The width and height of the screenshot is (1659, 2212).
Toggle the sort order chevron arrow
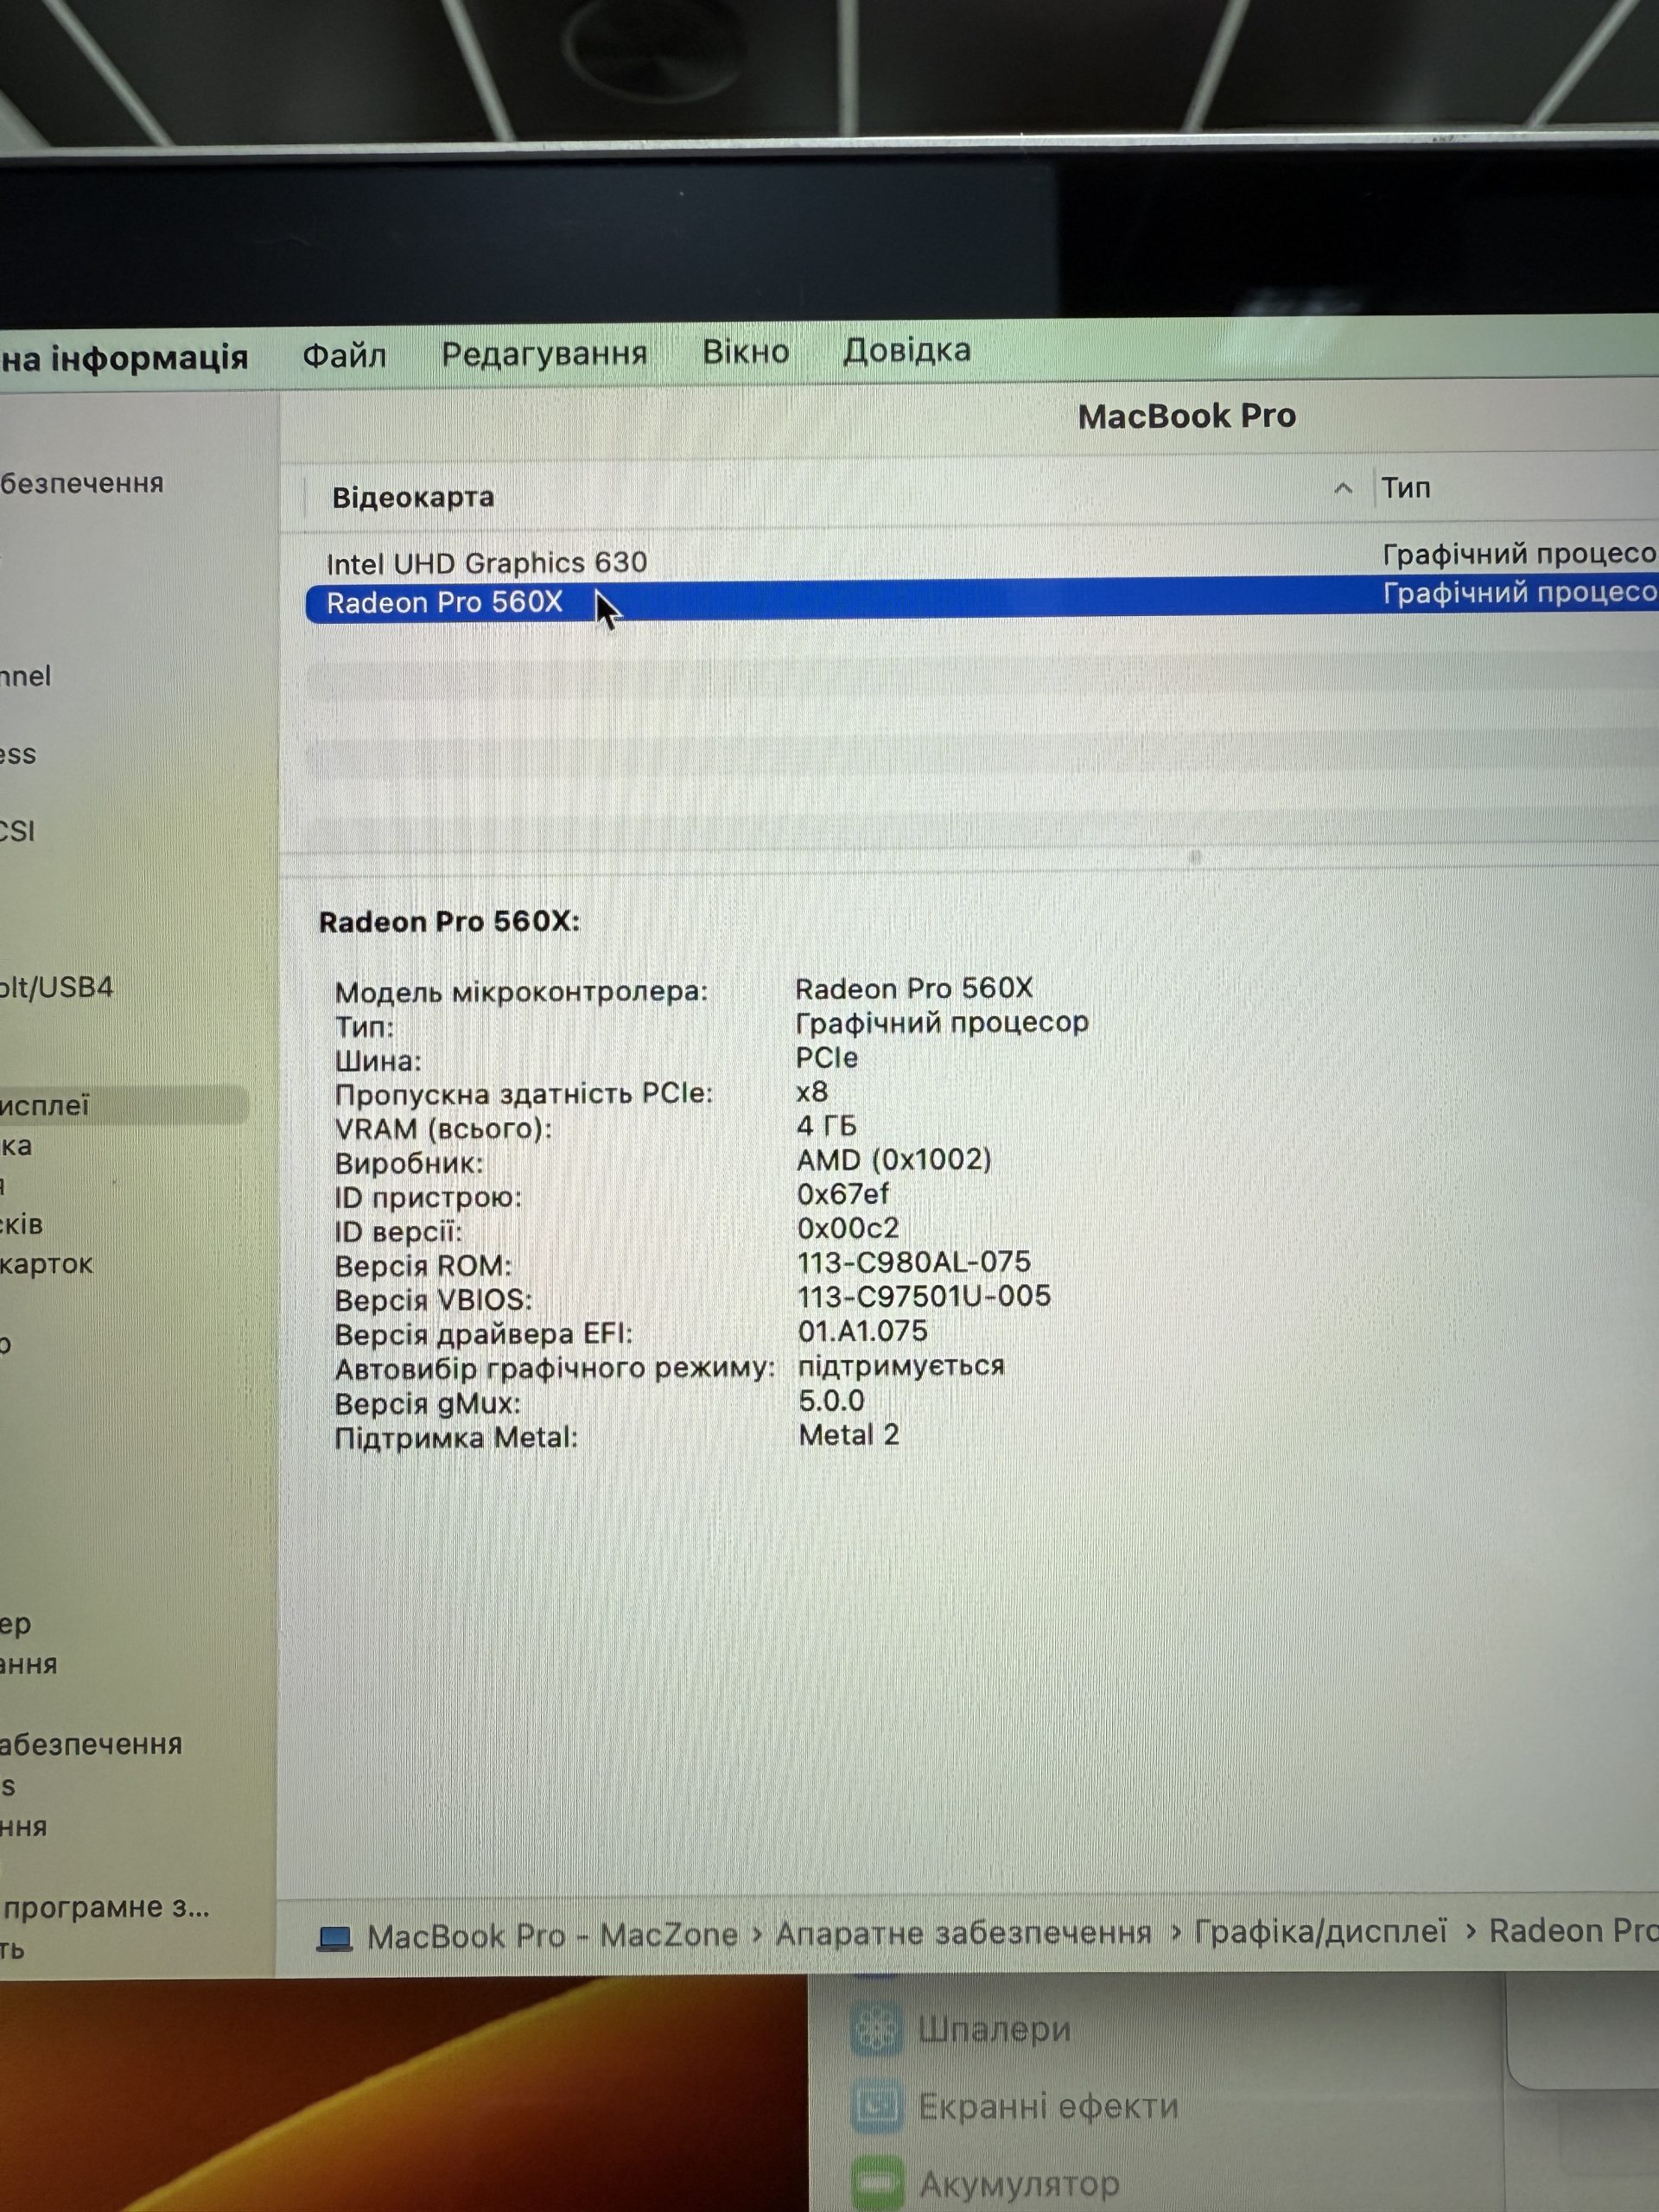1343,488
